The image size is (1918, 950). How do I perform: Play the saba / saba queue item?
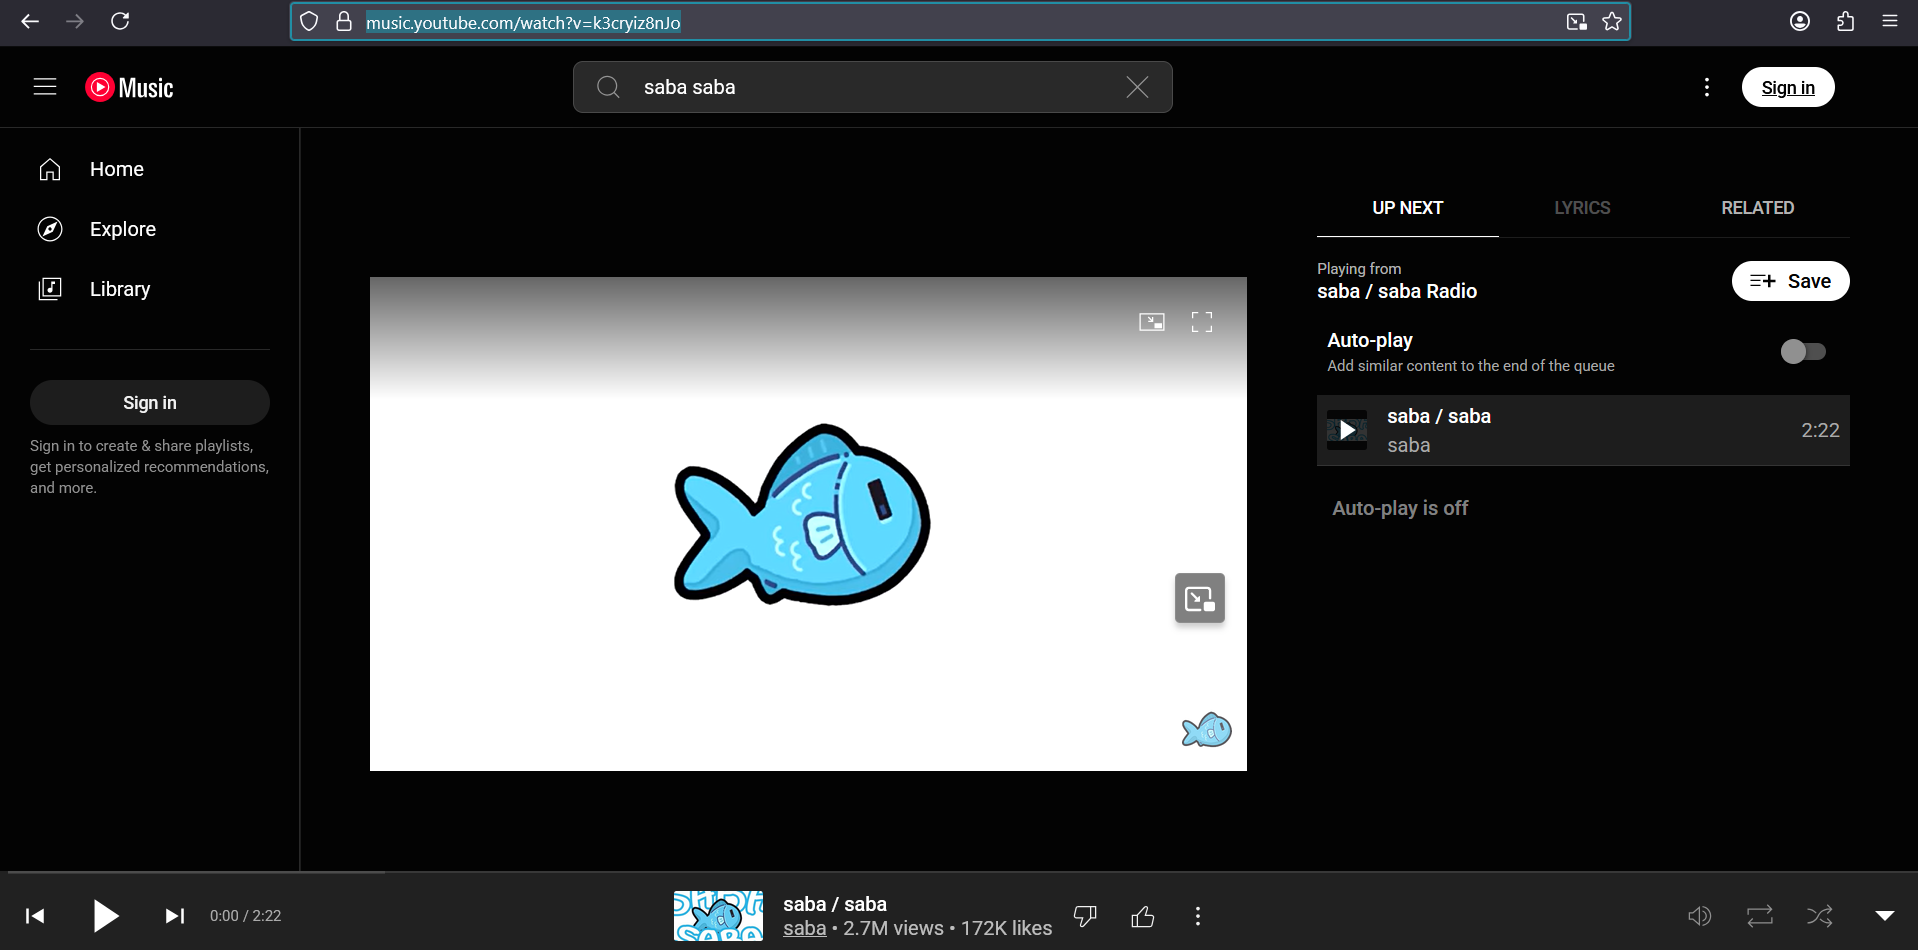click(x=1347, y=430)
